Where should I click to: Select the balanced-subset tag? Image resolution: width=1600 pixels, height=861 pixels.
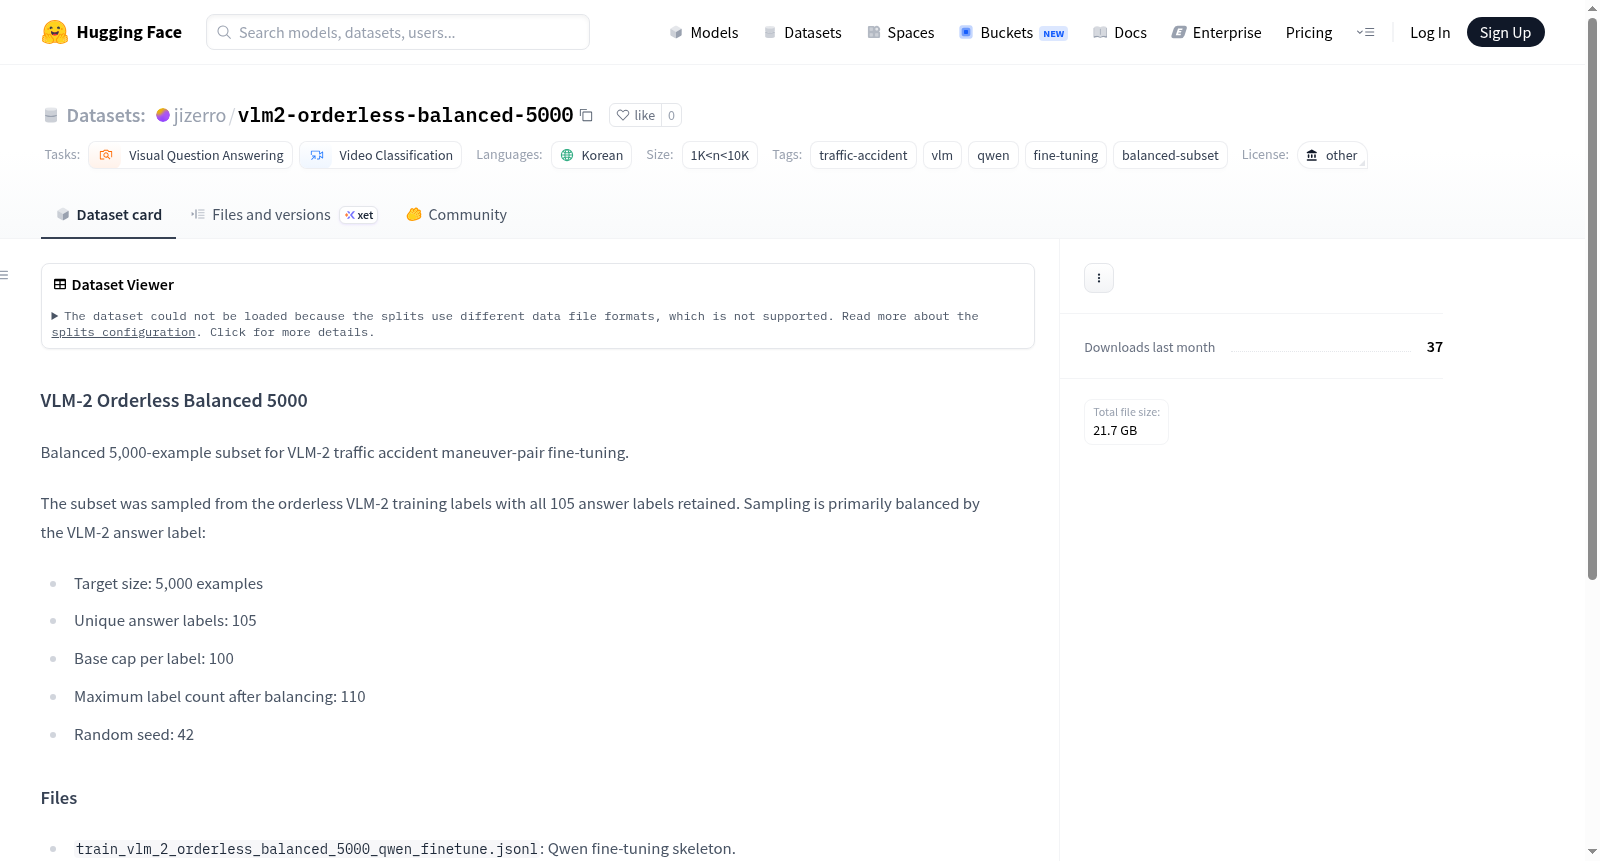click(x=1170, y=155)
